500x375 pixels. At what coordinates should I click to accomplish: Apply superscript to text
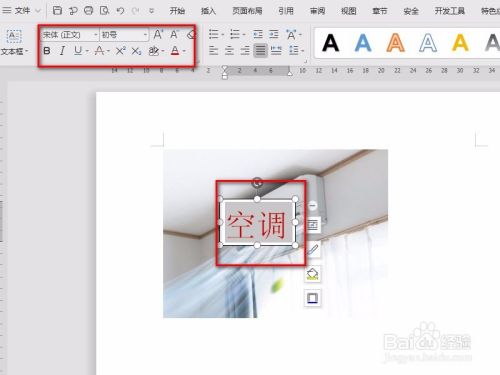[x=120, y=51]
